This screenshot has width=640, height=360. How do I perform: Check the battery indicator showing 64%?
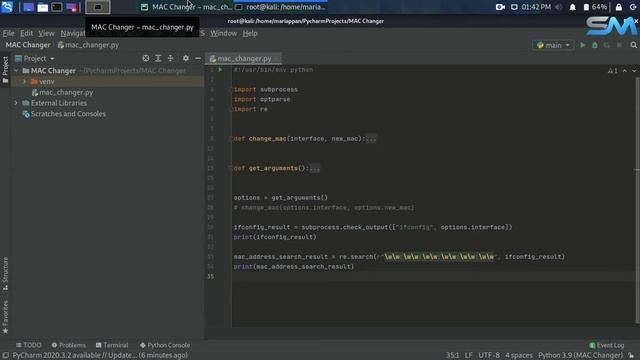tap(596, 7)
